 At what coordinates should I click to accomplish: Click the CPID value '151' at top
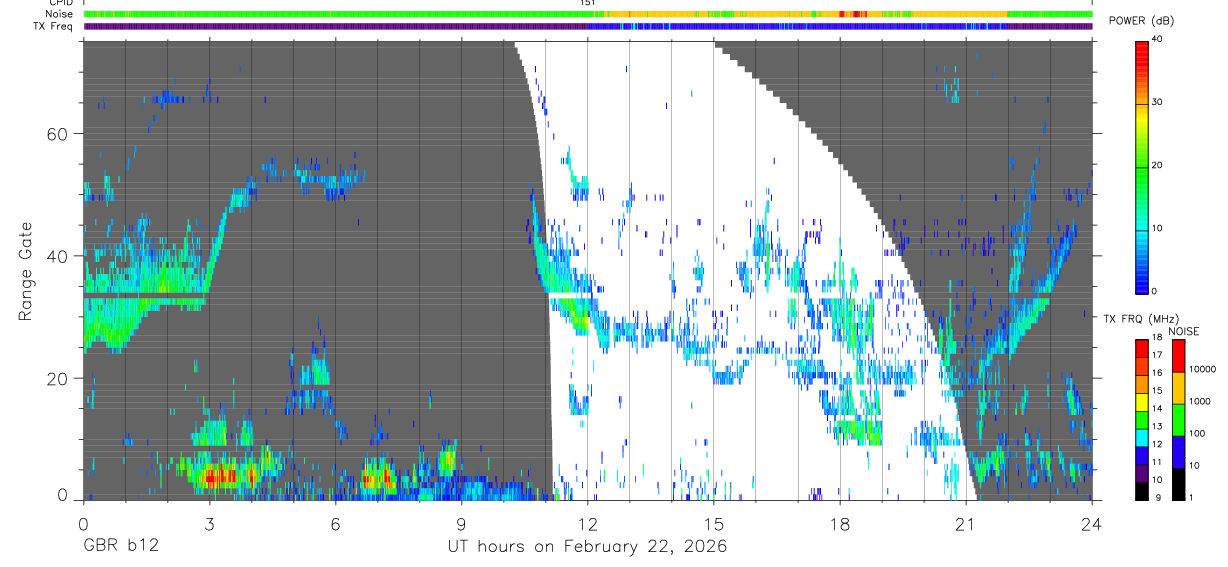click(x=587, y=3)
